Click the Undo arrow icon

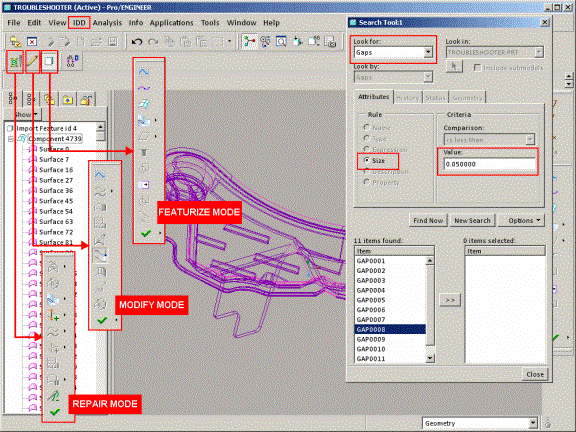pos(137,42)
